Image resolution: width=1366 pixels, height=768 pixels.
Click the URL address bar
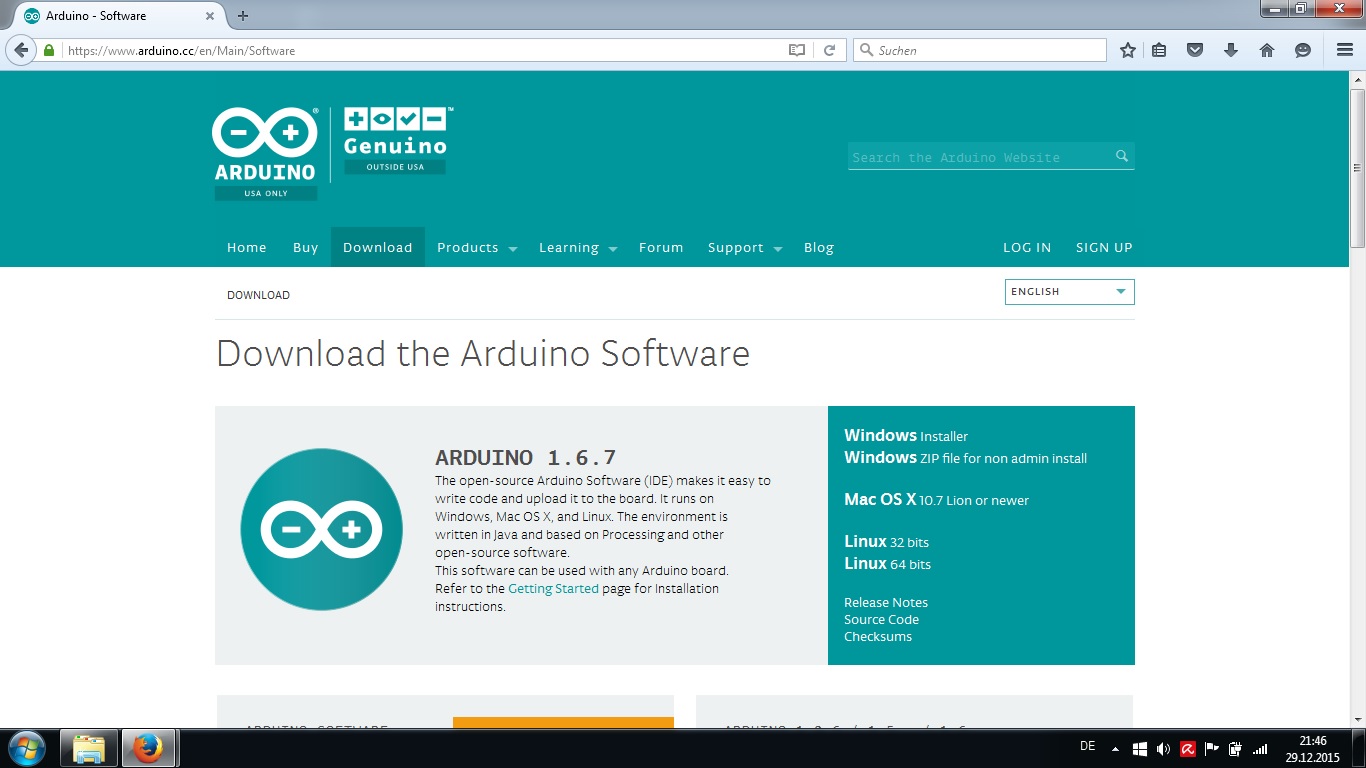(x=425, y=50)
